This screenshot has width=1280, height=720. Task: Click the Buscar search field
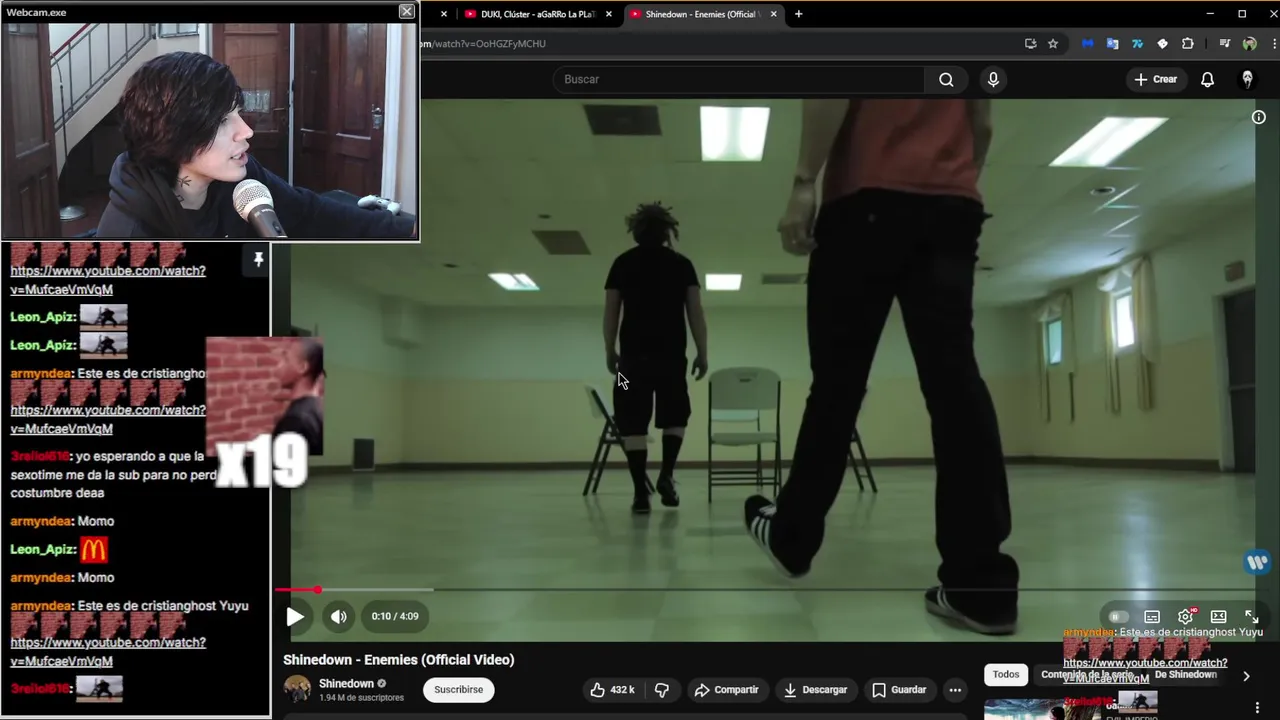(x=740, y=79)
